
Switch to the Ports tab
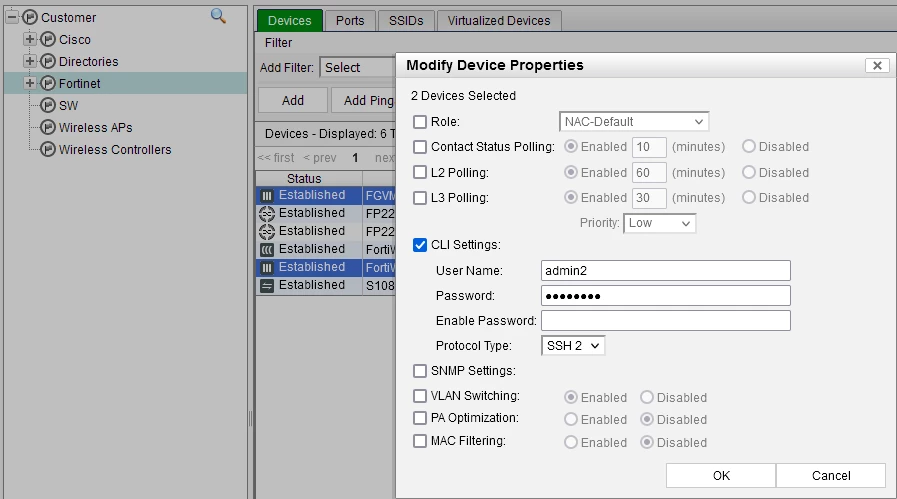tap(350, 21)
